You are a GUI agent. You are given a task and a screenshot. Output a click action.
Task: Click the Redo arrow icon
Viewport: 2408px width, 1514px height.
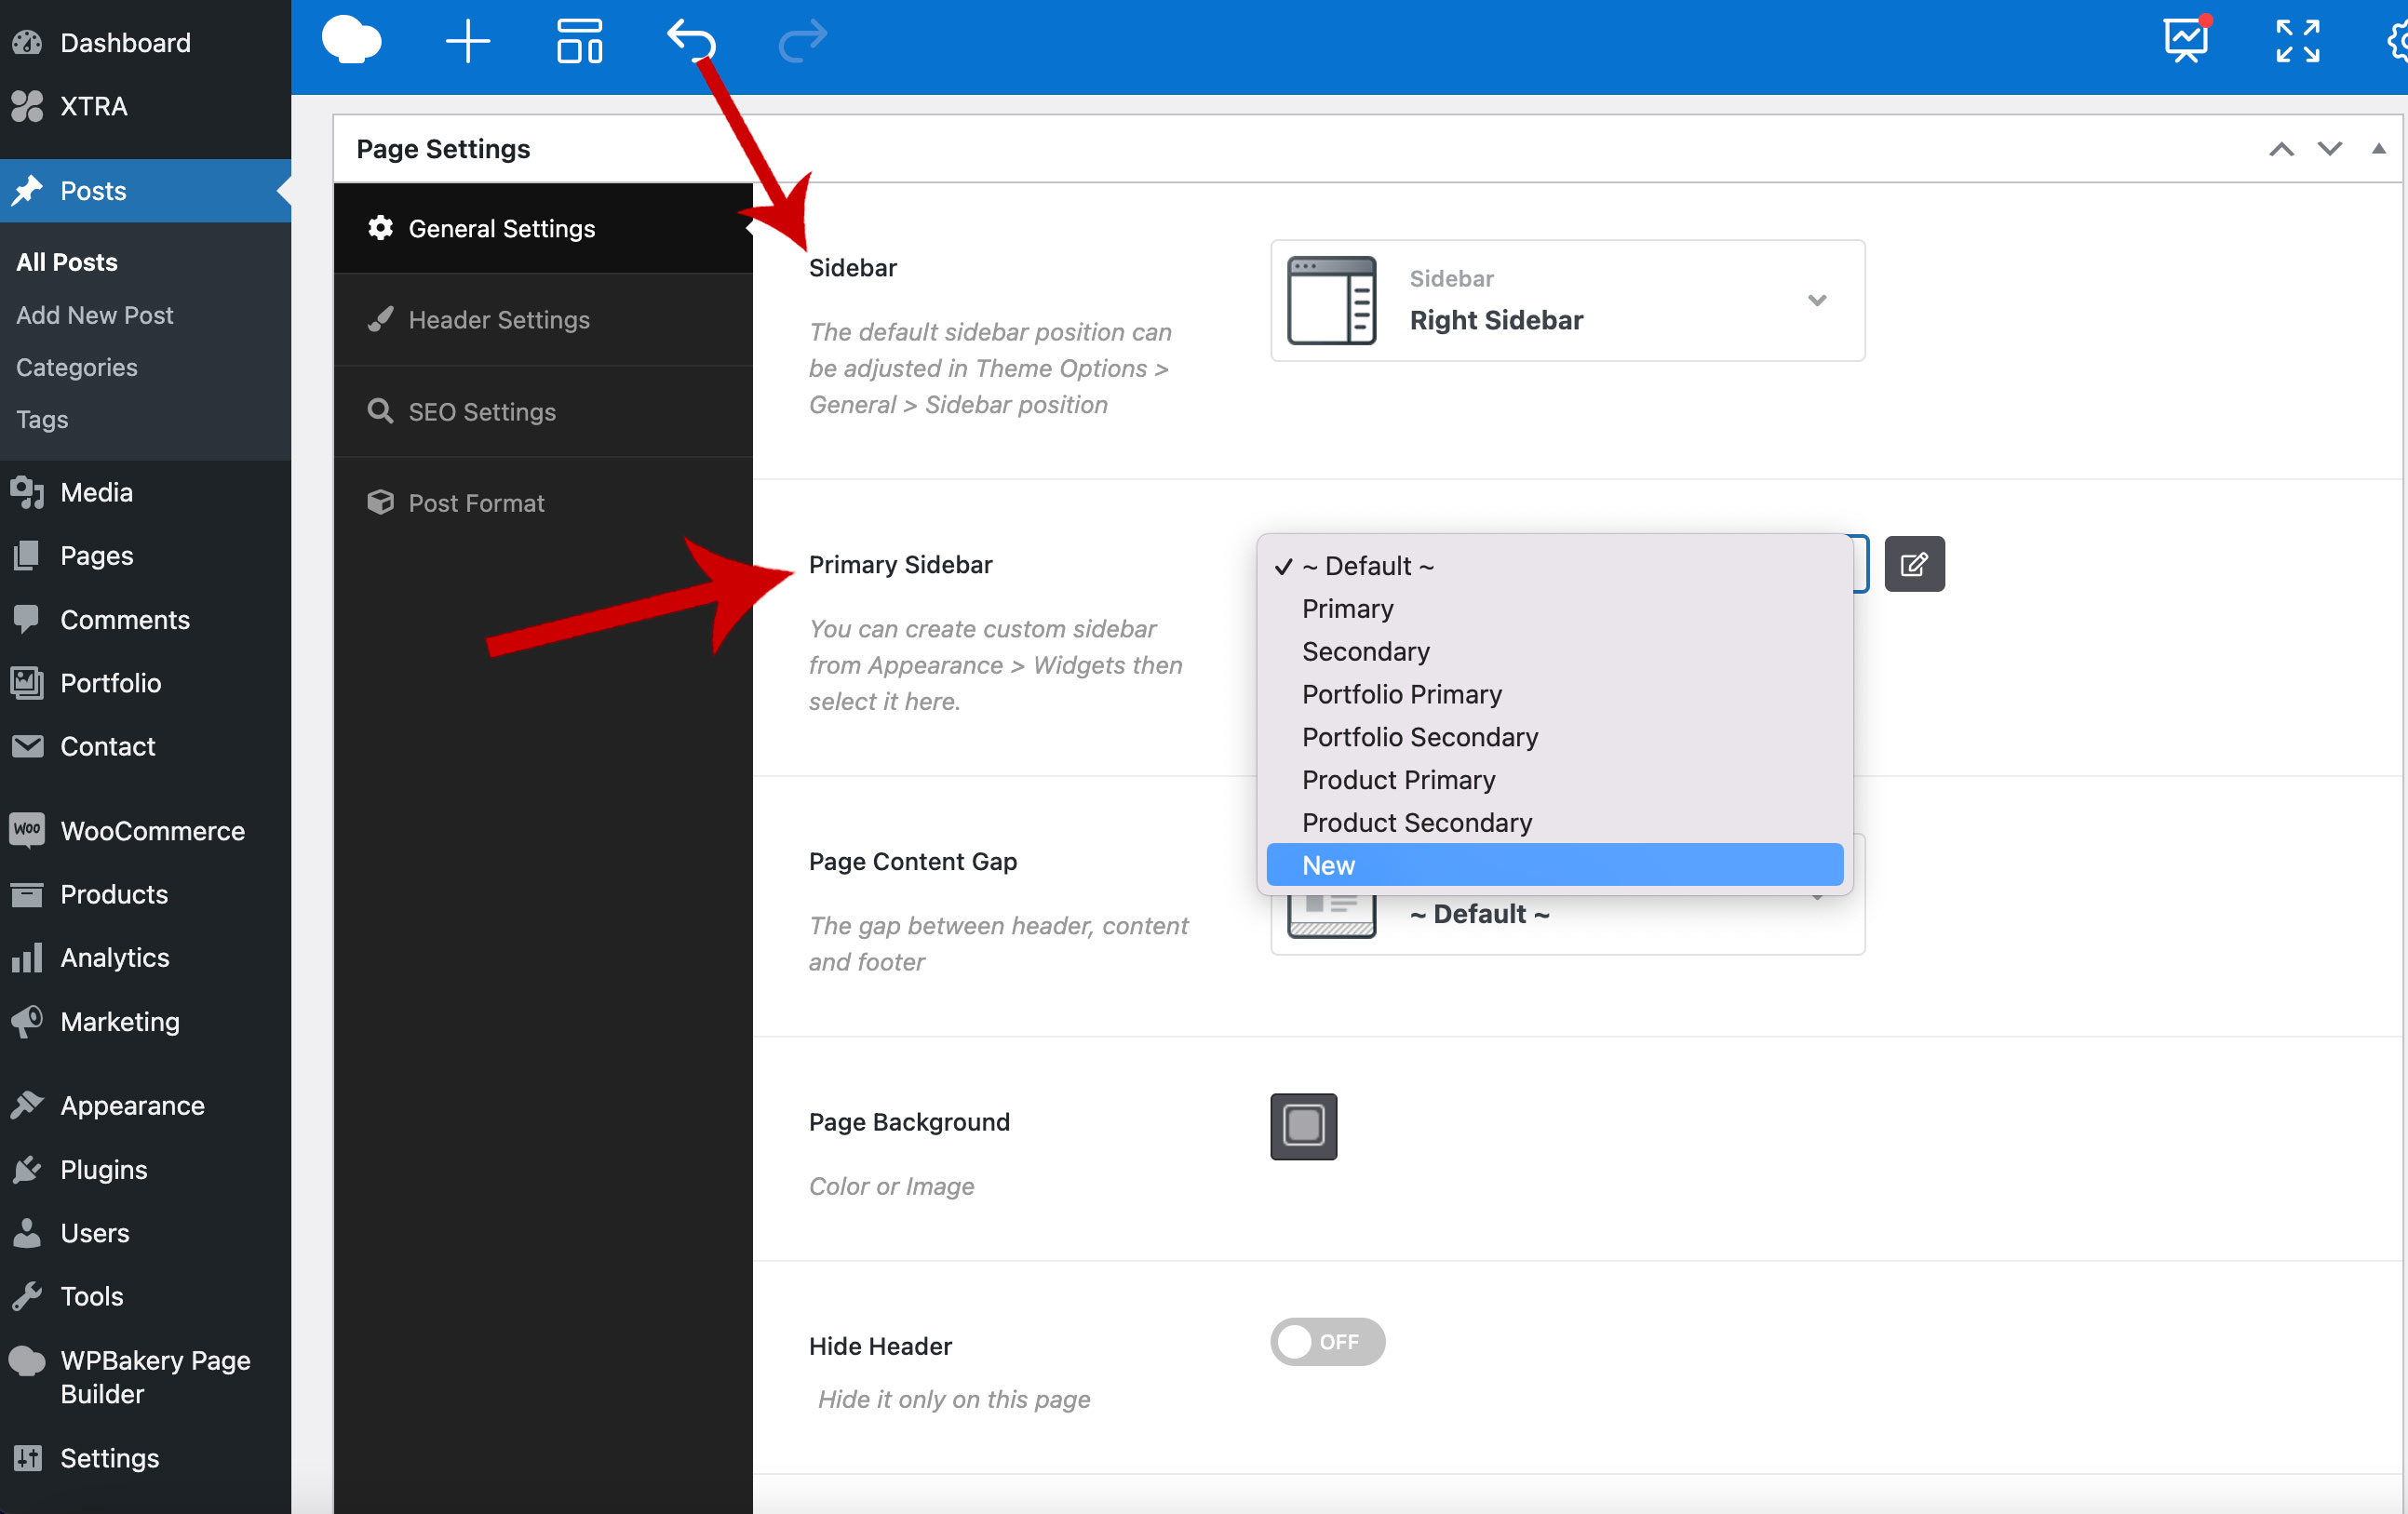[802, 41]
